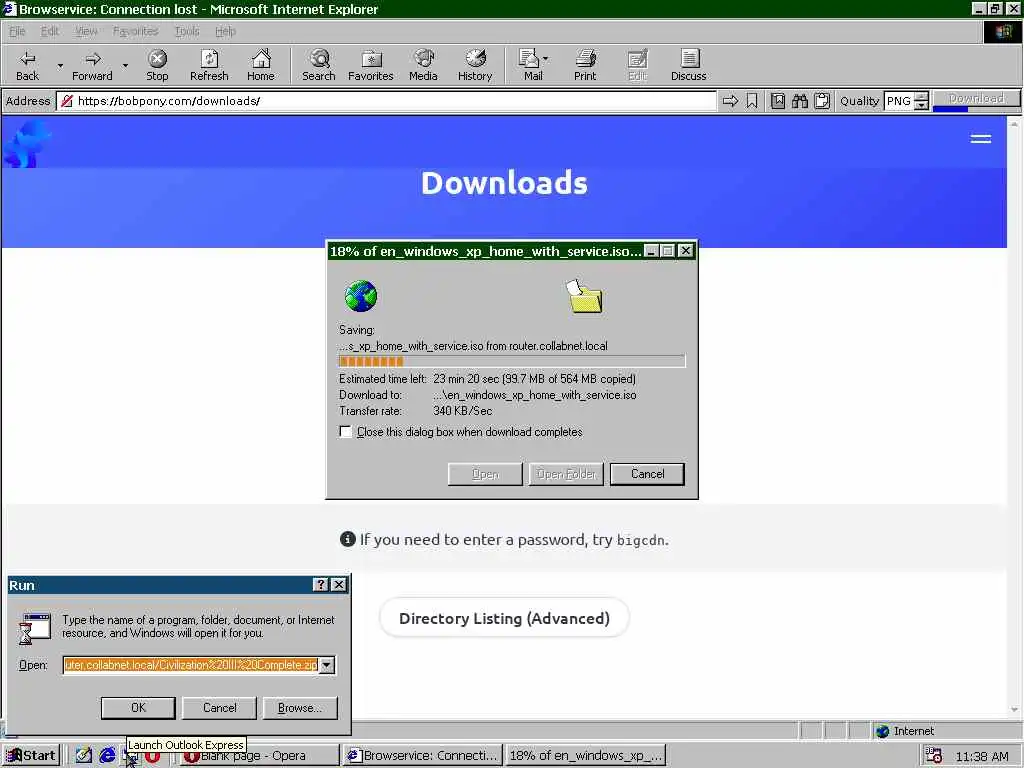Open the hamburger menu on Downloads page

(981, 138)
